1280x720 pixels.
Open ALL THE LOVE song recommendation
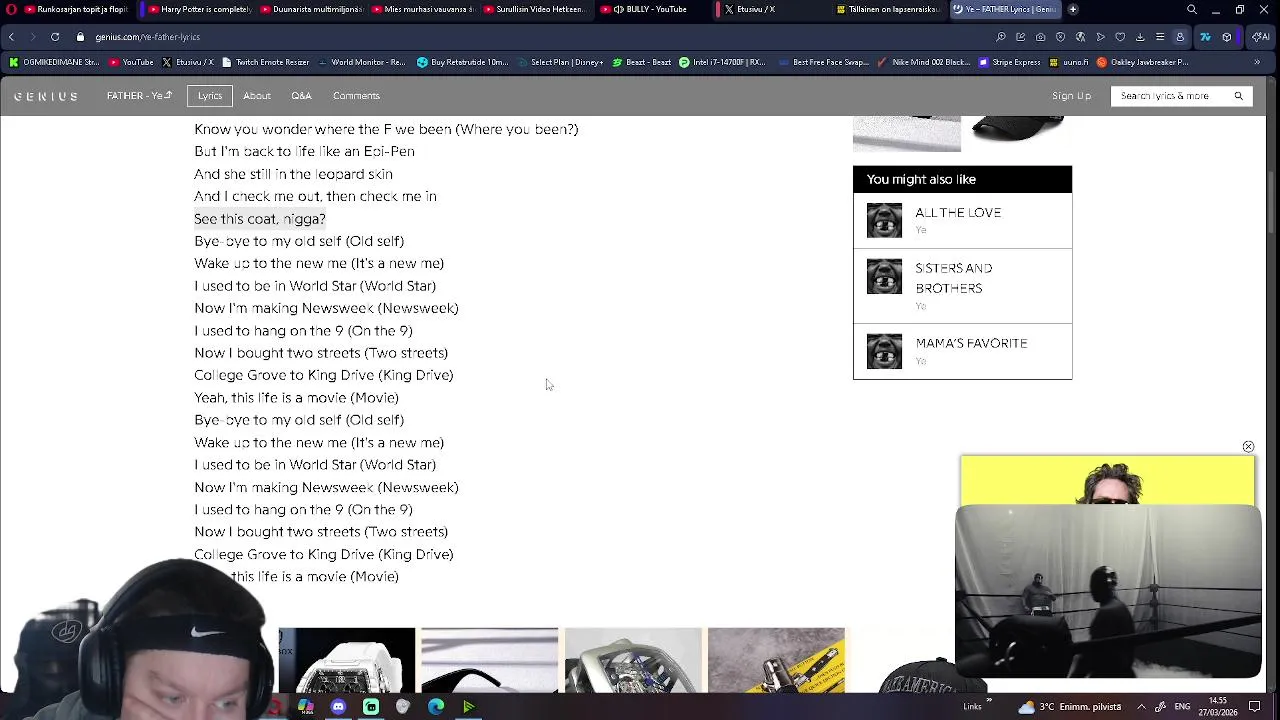(962, 221)
